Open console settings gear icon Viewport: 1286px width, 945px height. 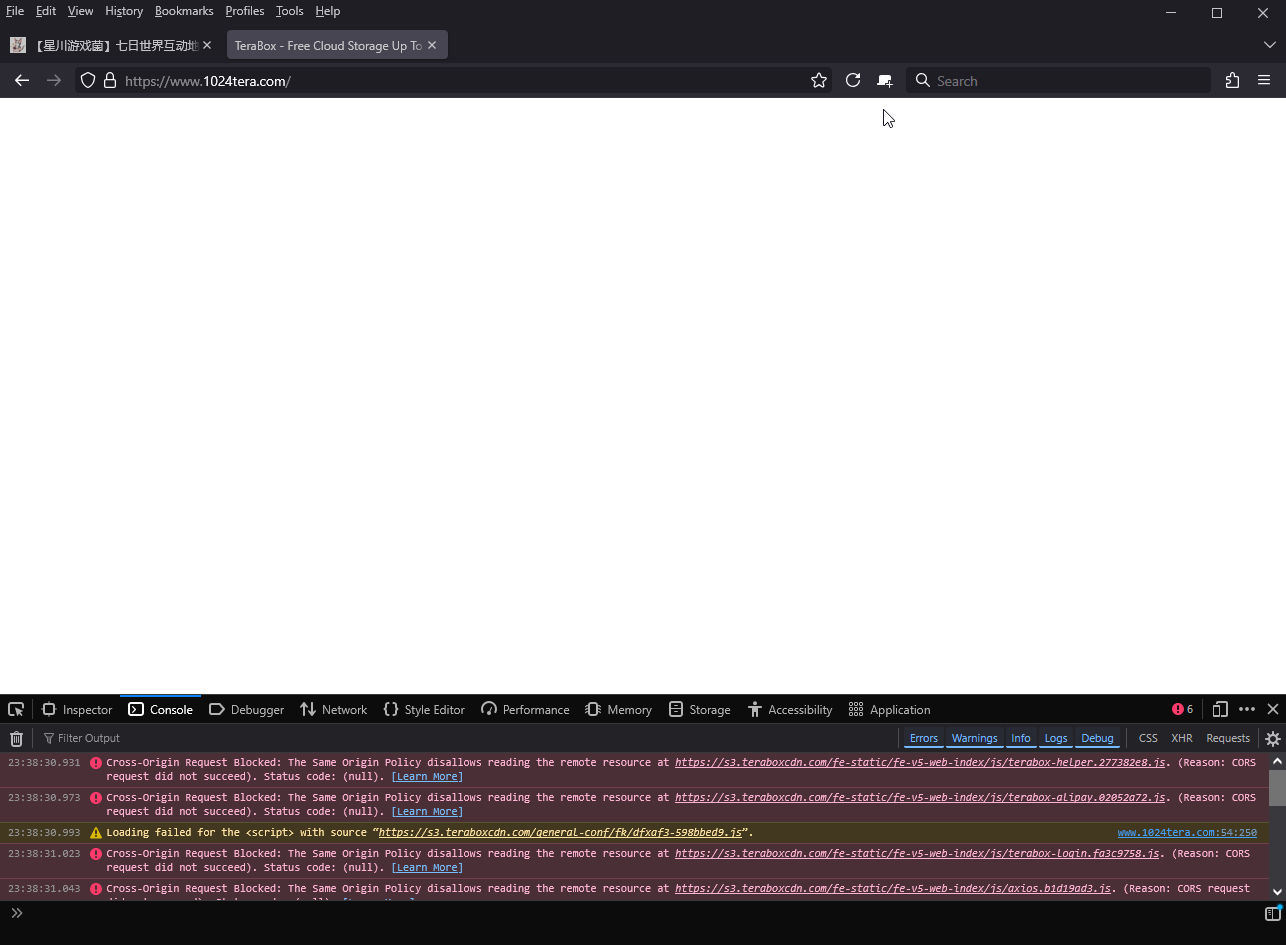(1272, 739)
